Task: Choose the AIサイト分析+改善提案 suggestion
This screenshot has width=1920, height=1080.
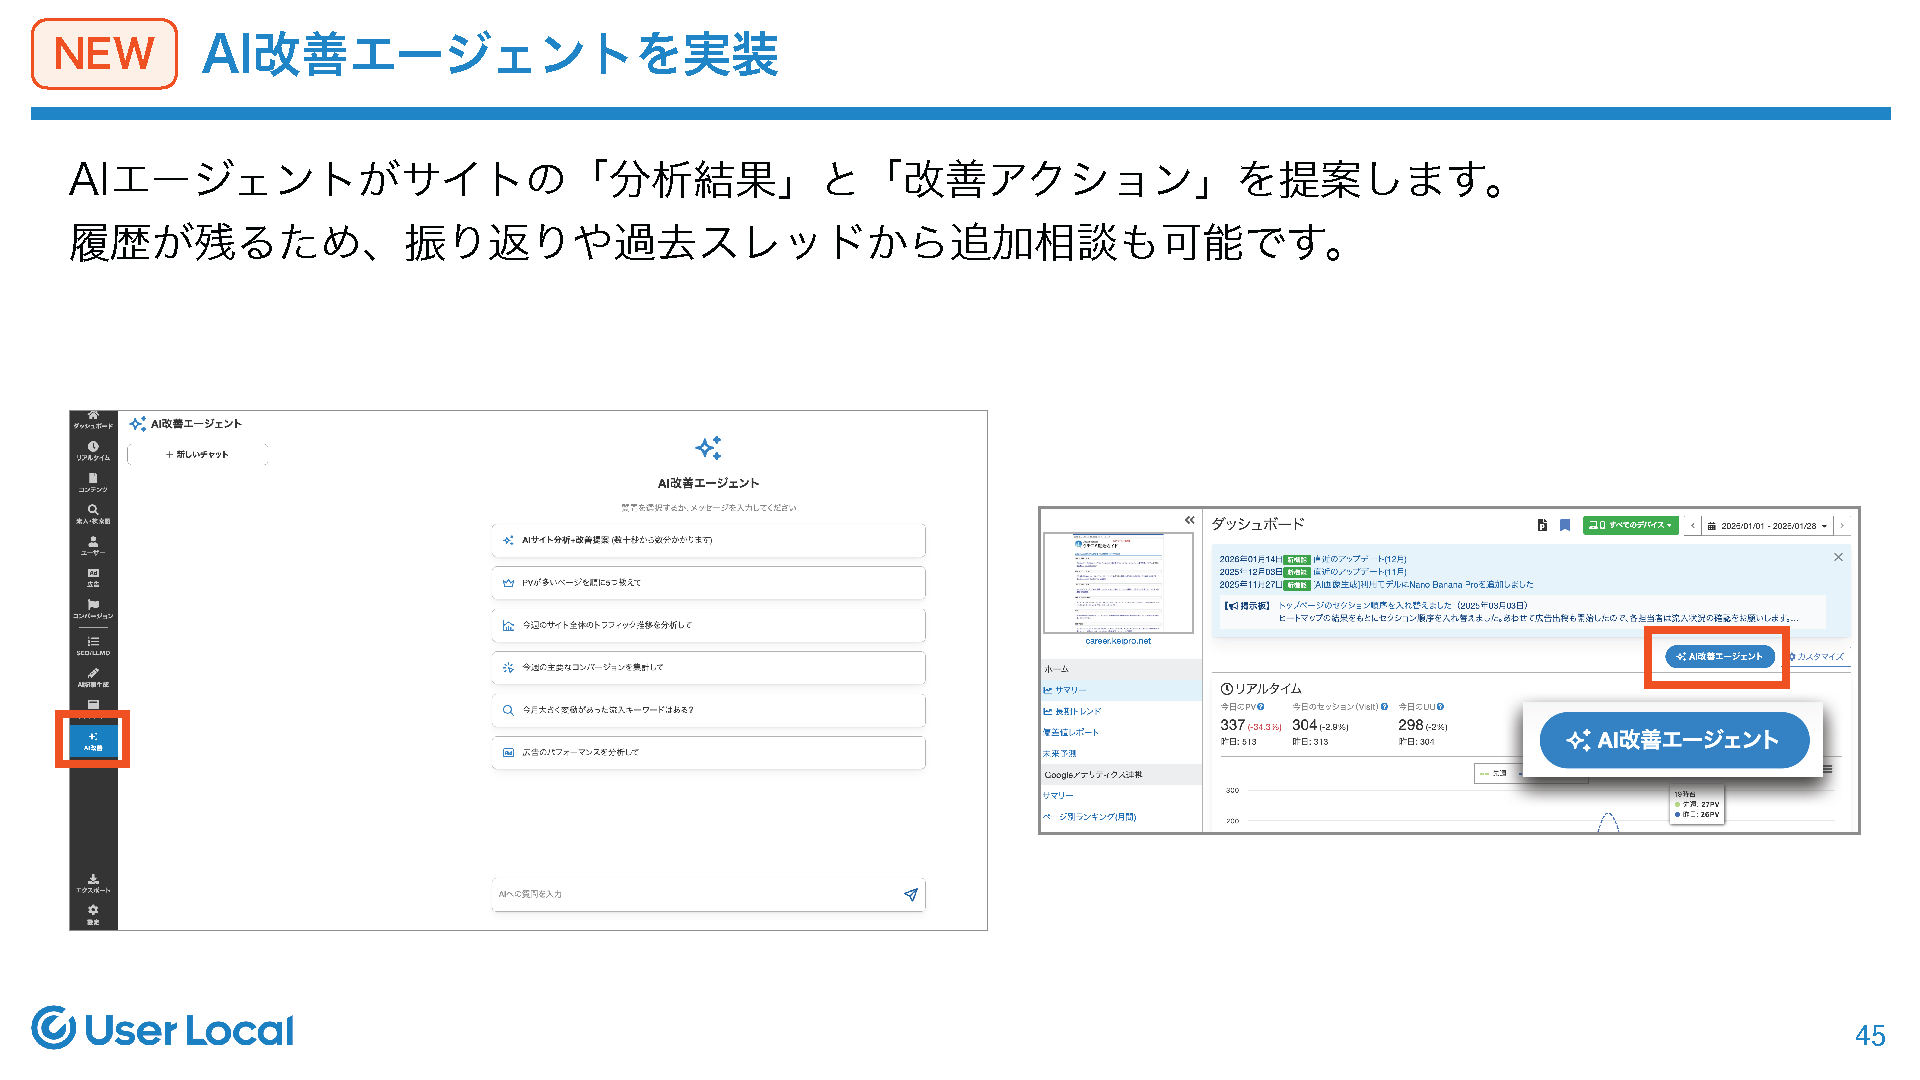Action: 708,540
